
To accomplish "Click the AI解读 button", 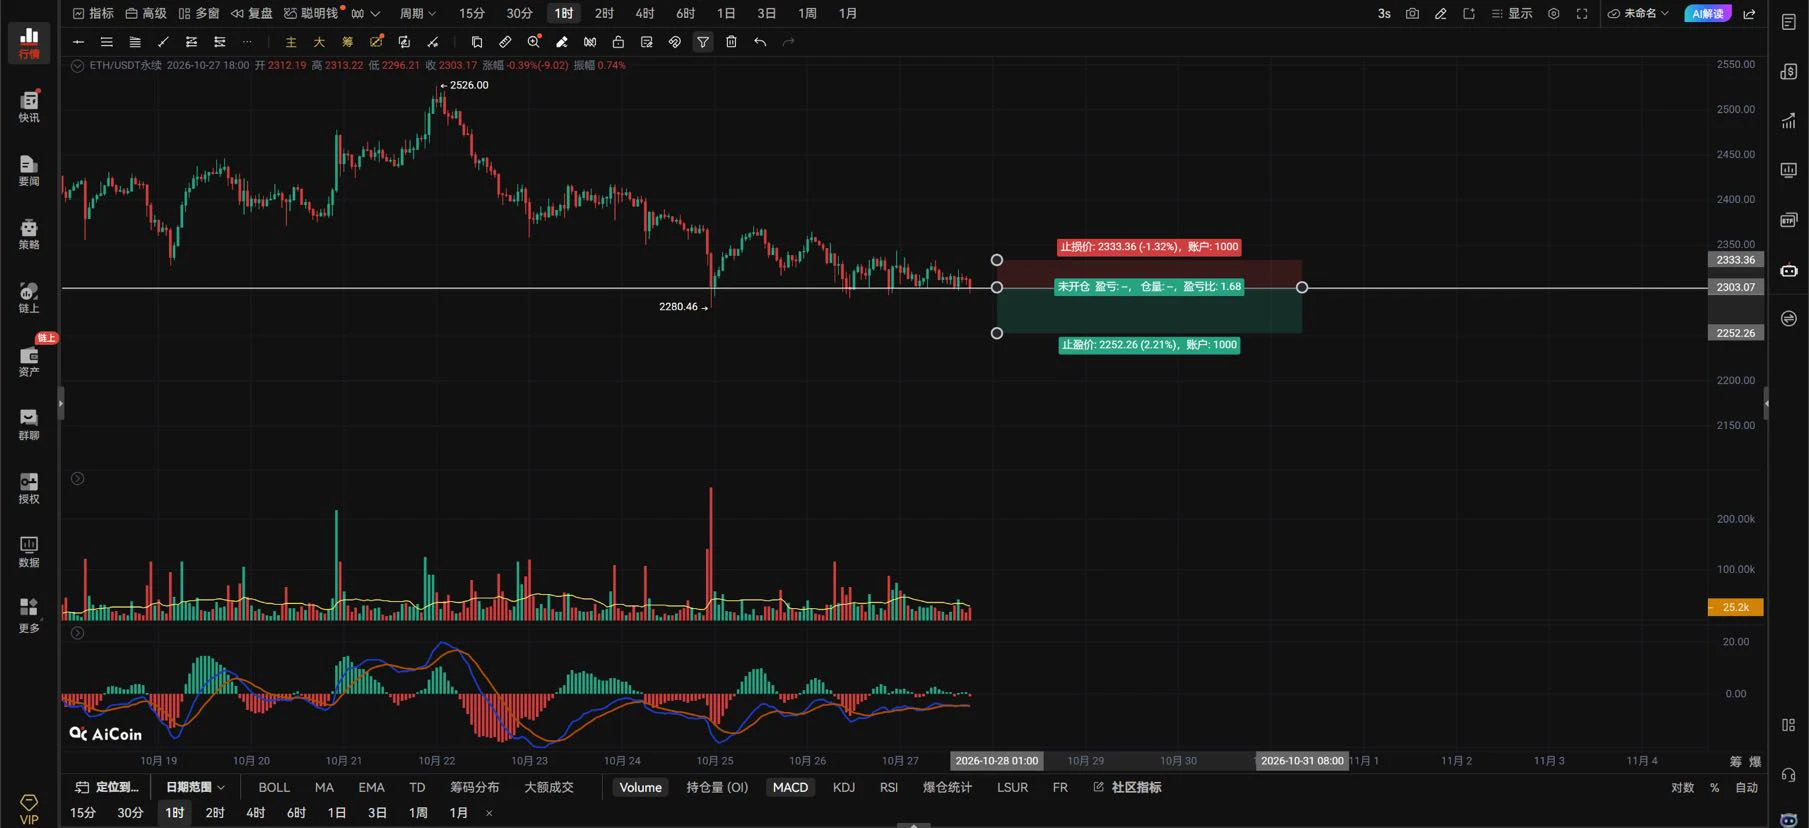I will 1707,14.
